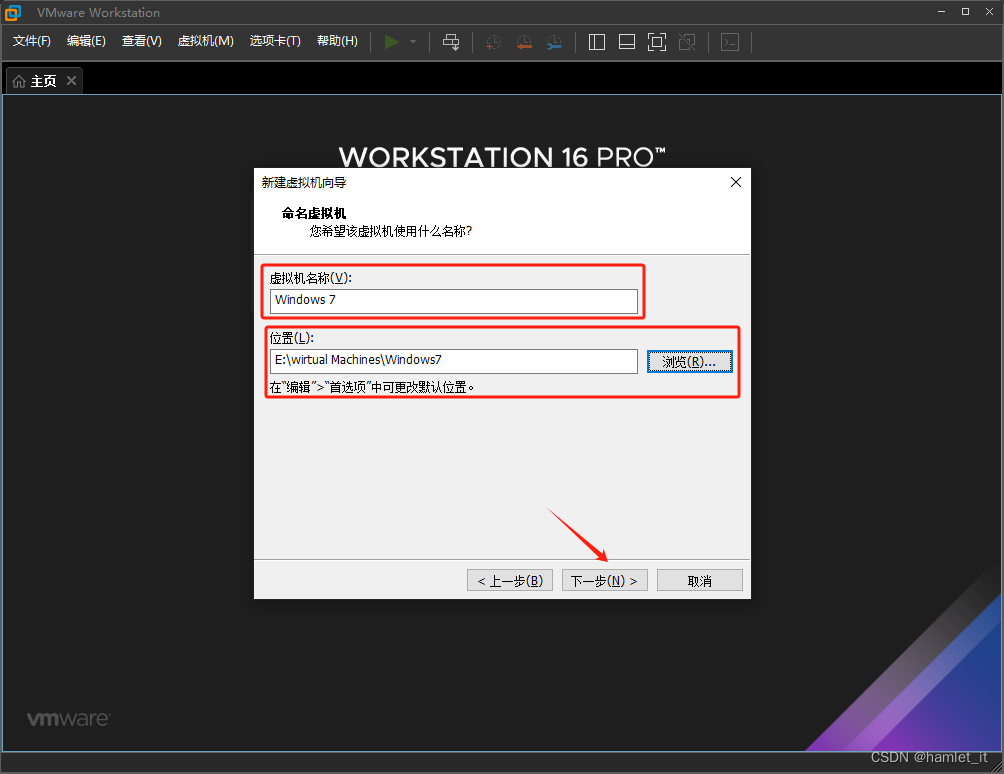Image resolution: width=1004 pixels, height=774 pixels.
Task: Toggle the library sidebar panel icon
Action: point(597,42)
